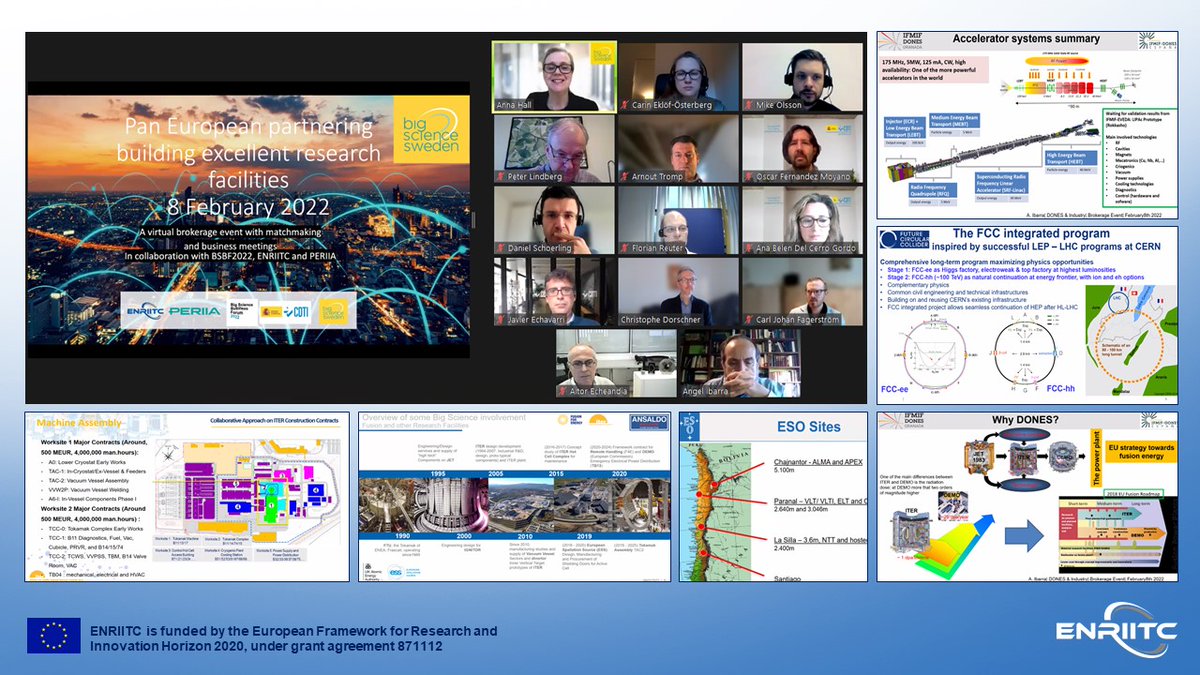Click the muted mic icon beside Daniel Schoerling
Screen dimensions: 1200x675
(x=501, y=247)
